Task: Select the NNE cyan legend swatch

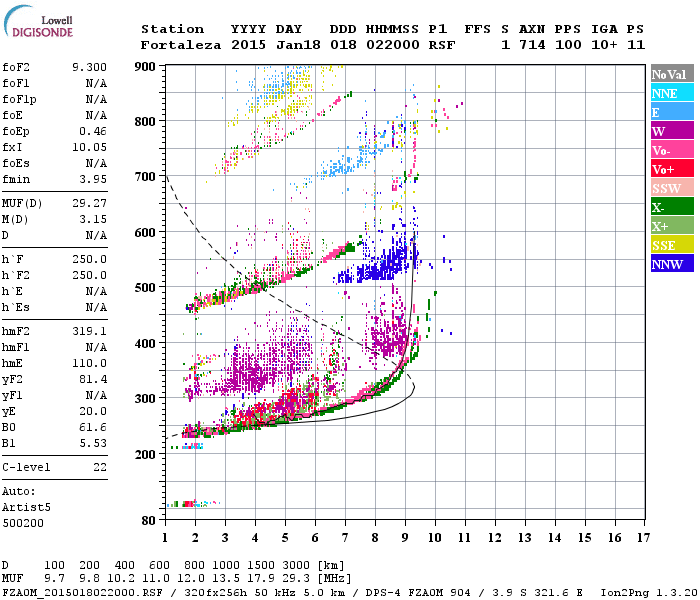Action: [x=672, y=93]
